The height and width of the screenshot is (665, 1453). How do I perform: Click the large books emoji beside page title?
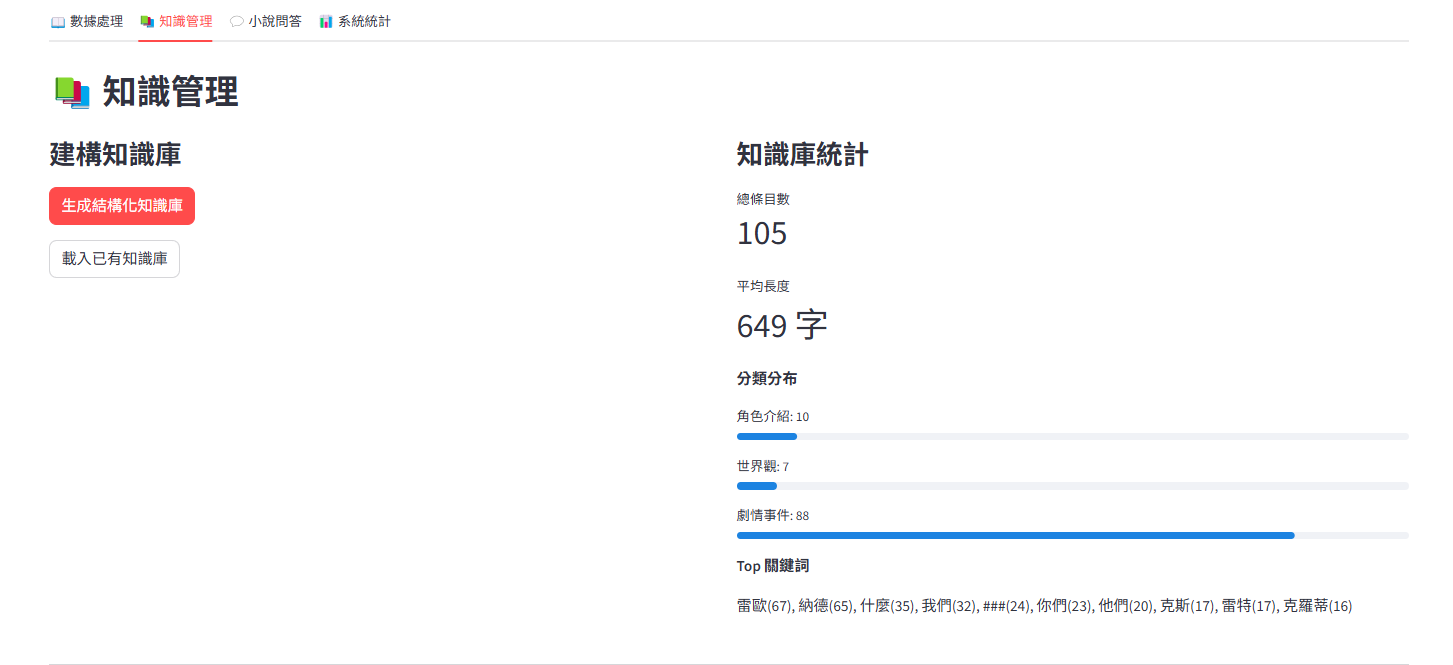pyautogui.click(x=72, y=93)
